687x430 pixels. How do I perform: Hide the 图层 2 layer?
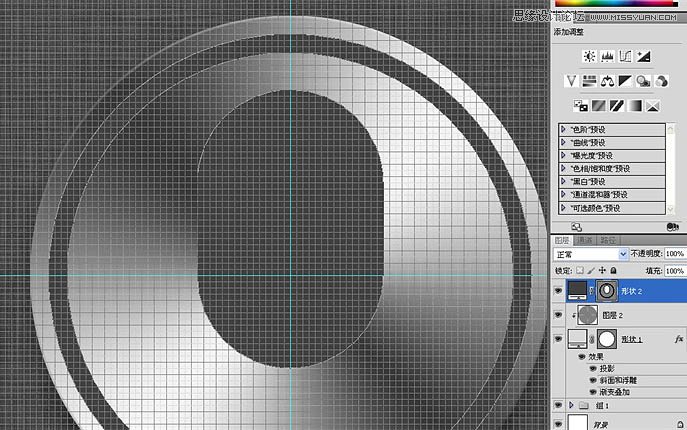[558, 315]
